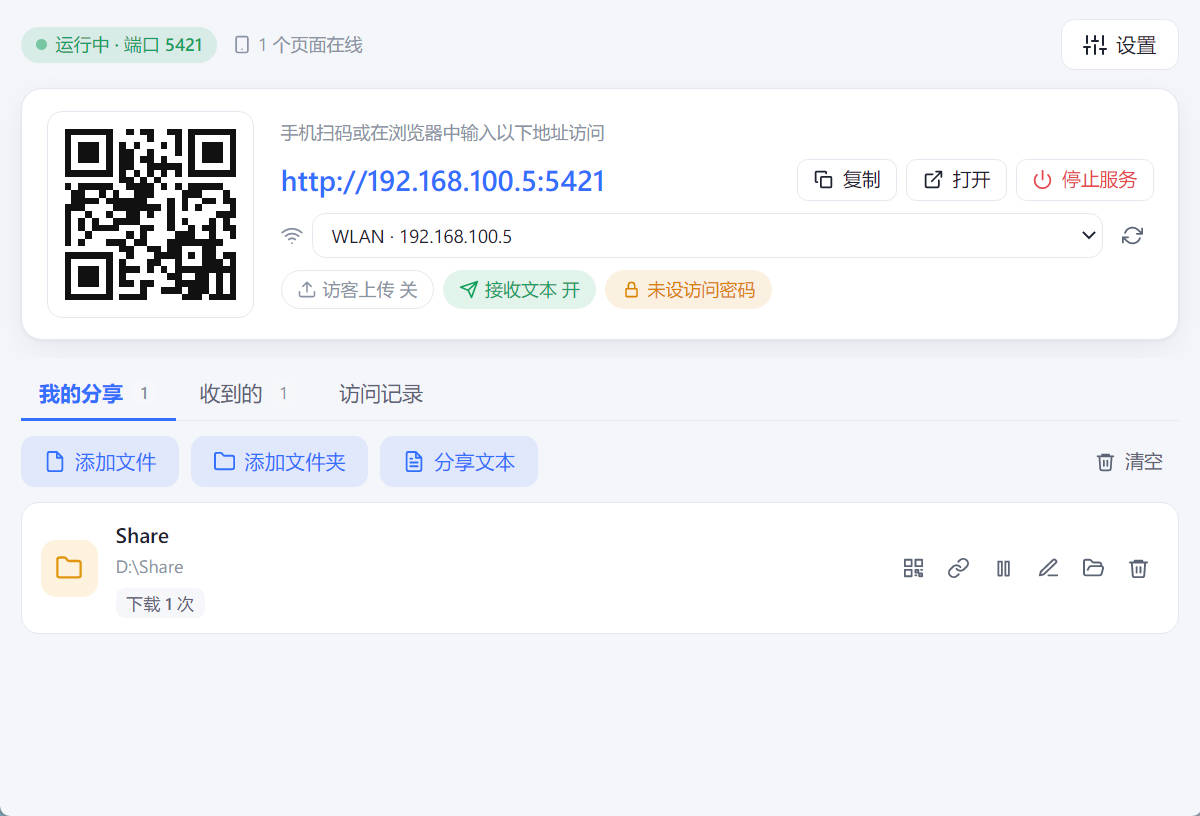Open the http://192.168.100.5:5421 link

tap(443, 181)
